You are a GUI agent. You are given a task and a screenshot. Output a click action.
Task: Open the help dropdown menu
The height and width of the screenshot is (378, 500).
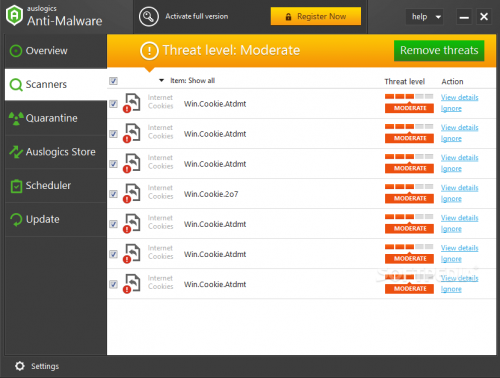pos(425,17)
